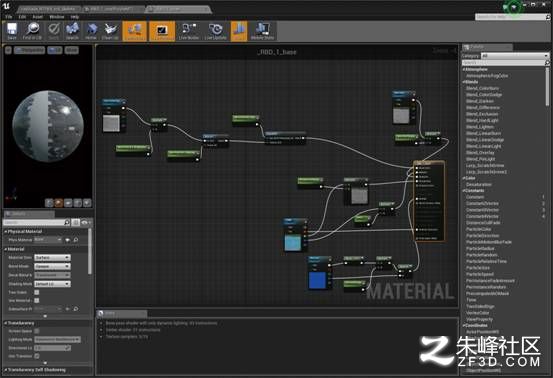Open the Shading Model dropdown
The width and height of the screenshot is (553, 378).
[52, 284]
